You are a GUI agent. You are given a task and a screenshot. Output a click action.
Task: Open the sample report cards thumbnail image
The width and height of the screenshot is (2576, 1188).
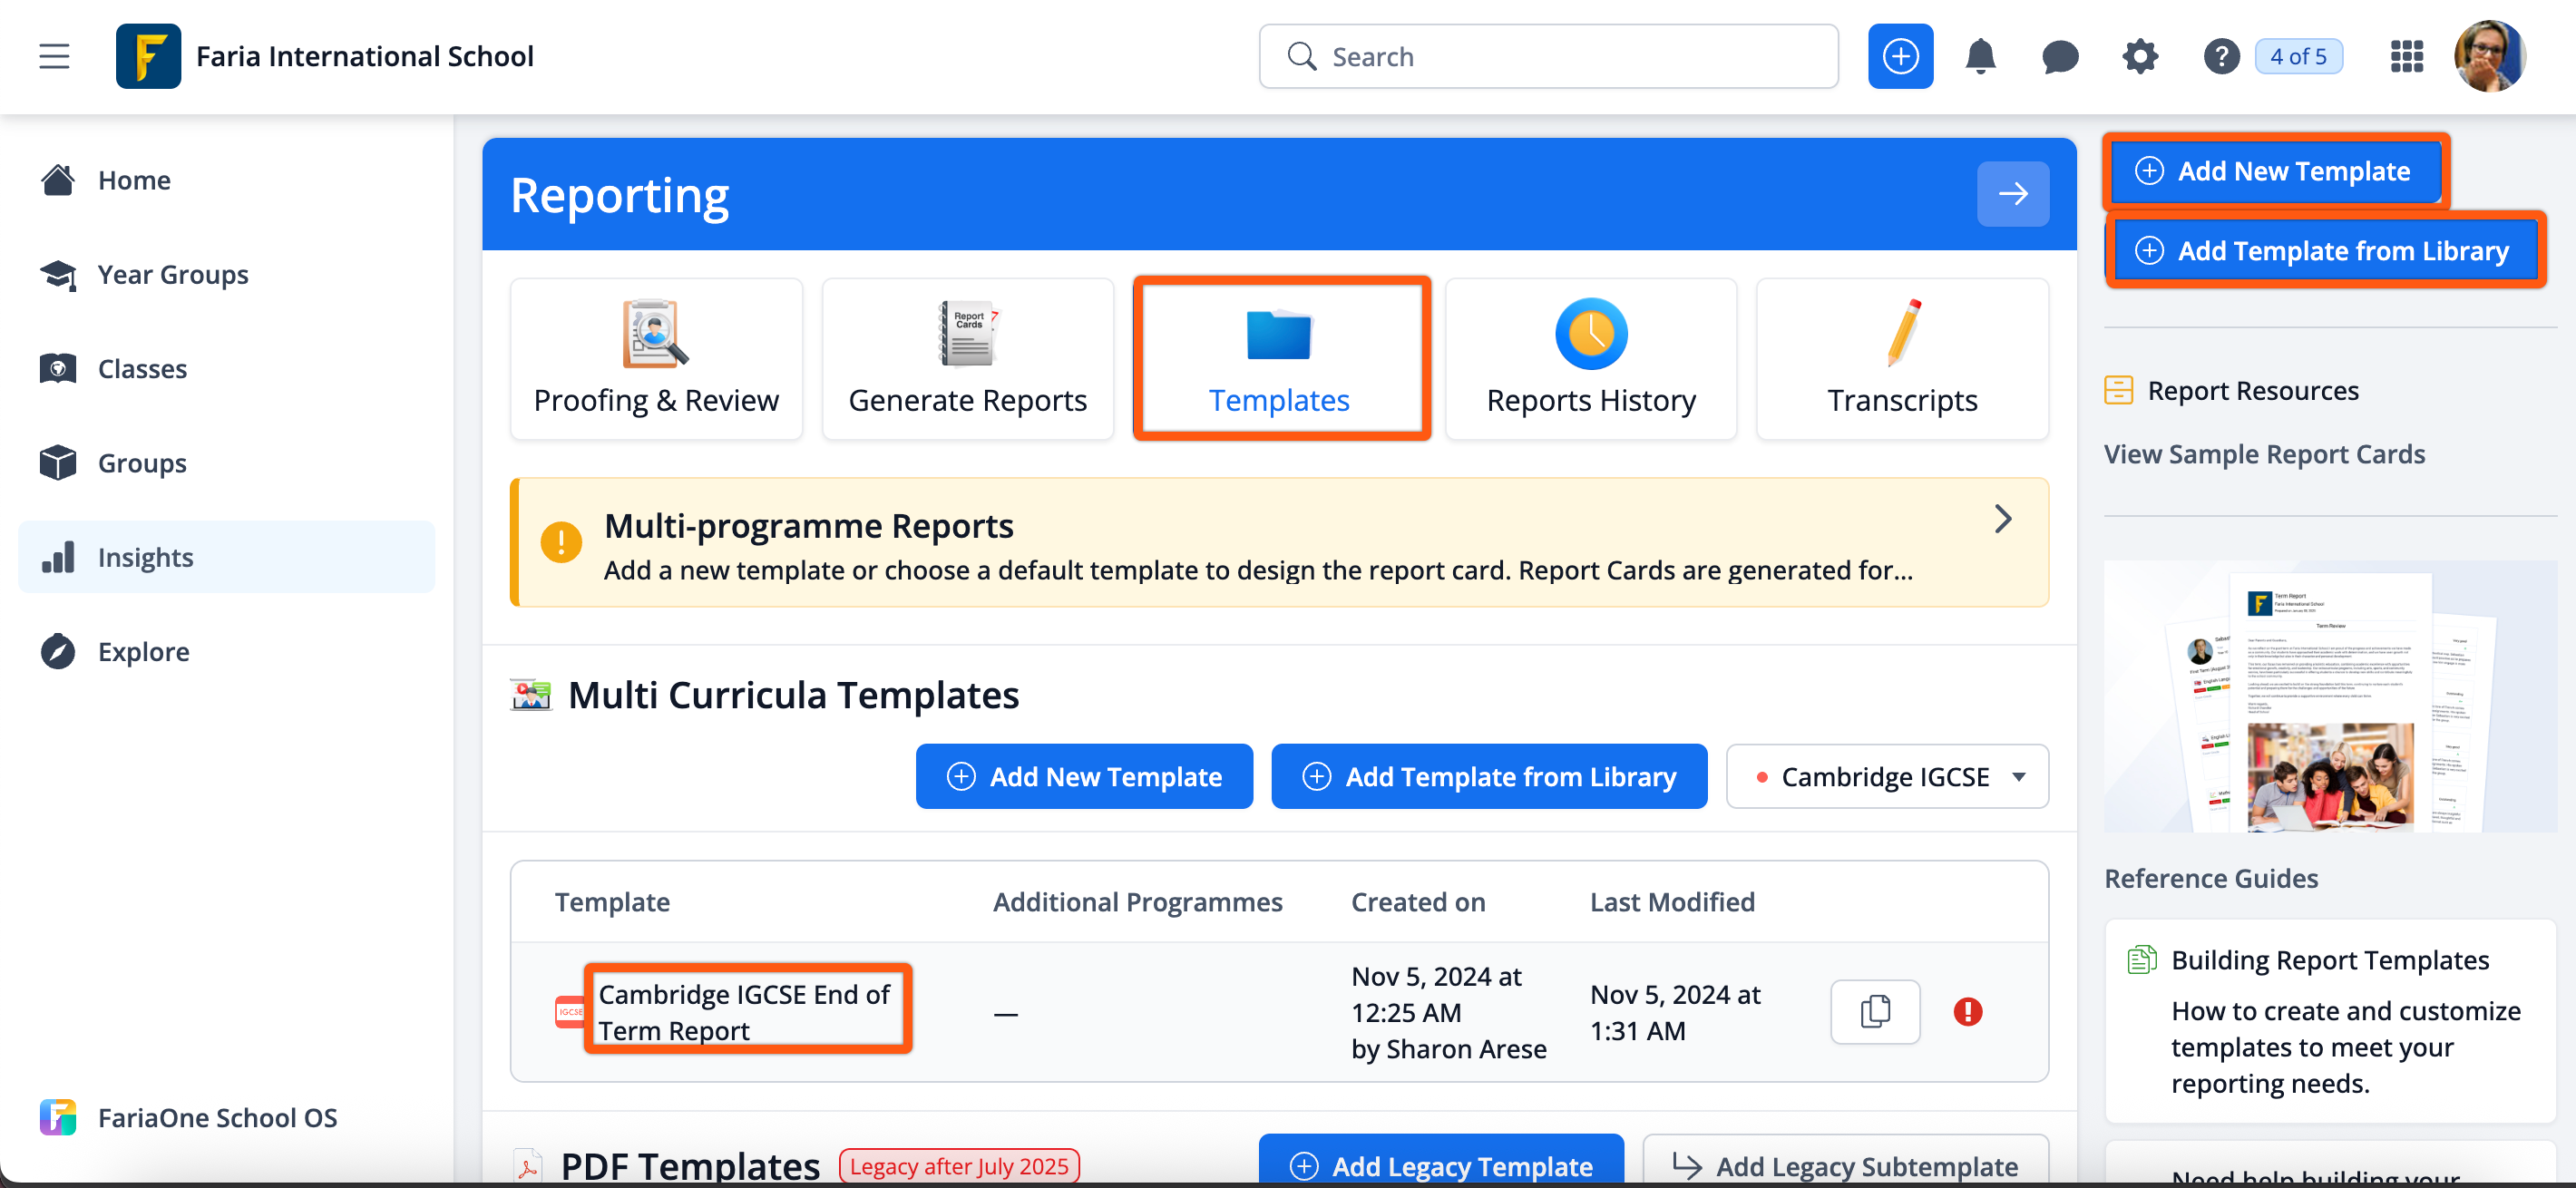click(2329, 696)
